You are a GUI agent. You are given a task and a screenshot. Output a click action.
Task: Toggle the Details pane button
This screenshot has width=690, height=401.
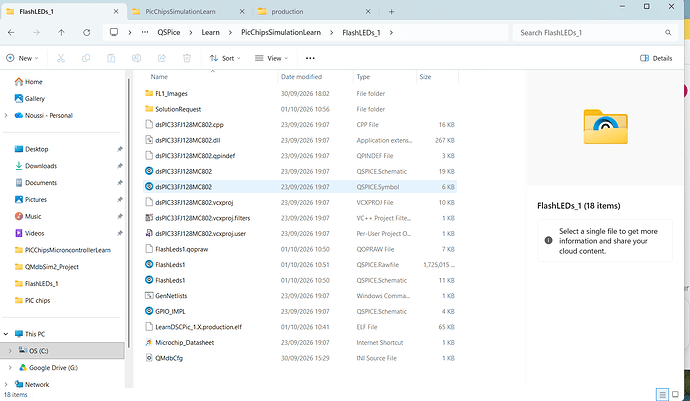(x=656, y=58)
